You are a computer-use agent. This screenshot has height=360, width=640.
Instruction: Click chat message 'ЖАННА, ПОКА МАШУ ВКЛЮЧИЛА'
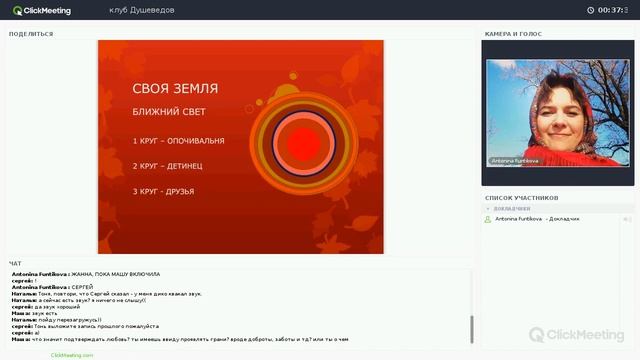pyautogui.click(x=116, y=274)
